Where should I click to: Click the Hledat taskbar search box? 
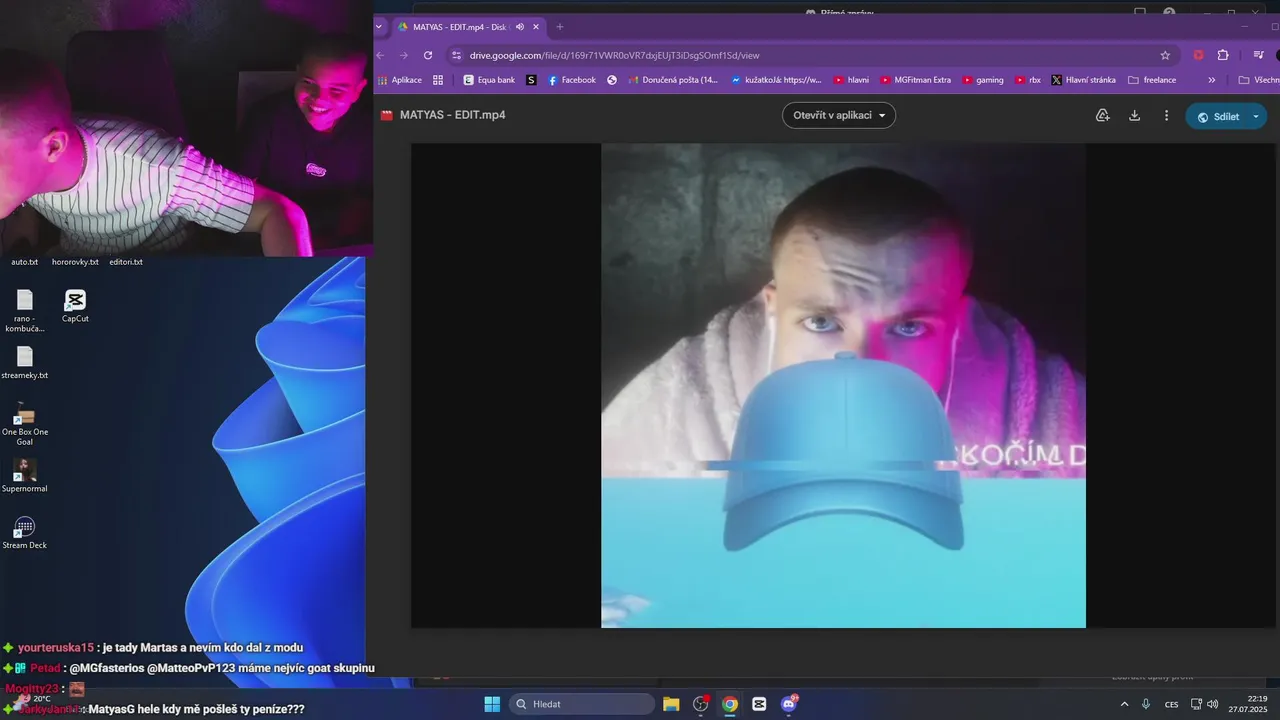click(x=582, y=704)
